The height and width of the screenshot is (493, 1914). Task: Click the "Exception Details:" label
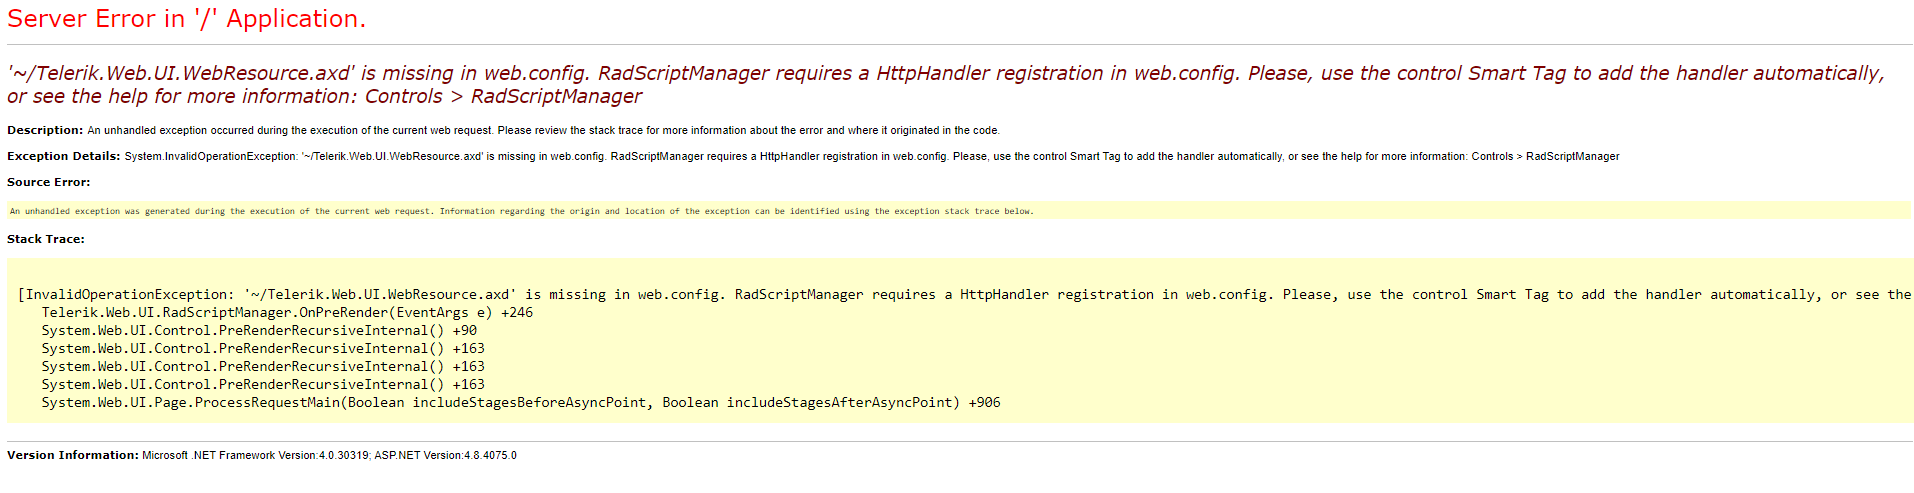pyautogui.click(x=64, y=156)
